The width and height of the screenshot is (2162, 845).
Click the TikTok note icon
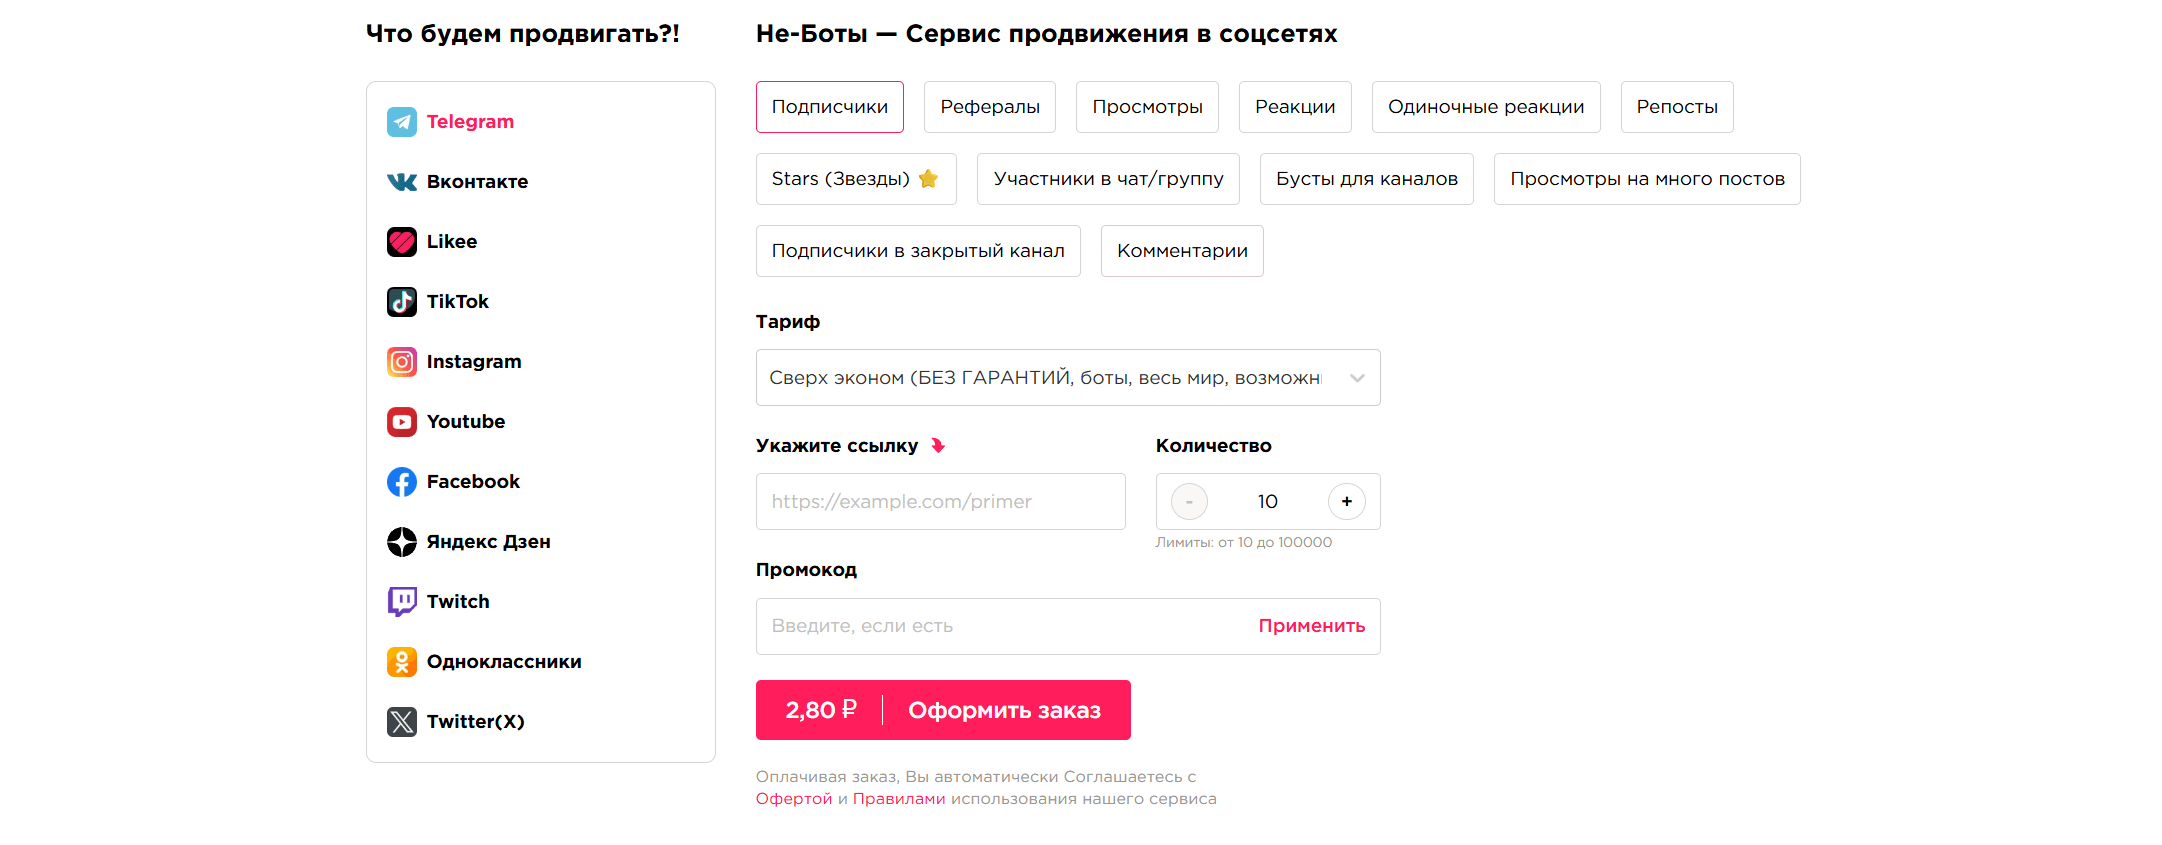(402, 302)
